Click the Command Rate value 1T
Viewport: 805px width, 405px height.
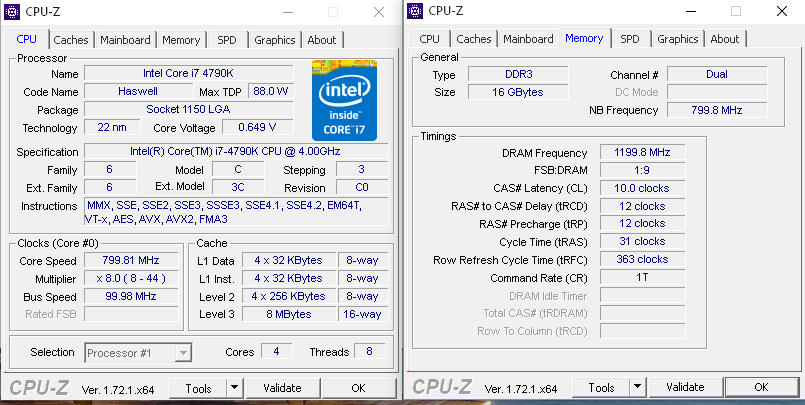[x=642, y=277]
